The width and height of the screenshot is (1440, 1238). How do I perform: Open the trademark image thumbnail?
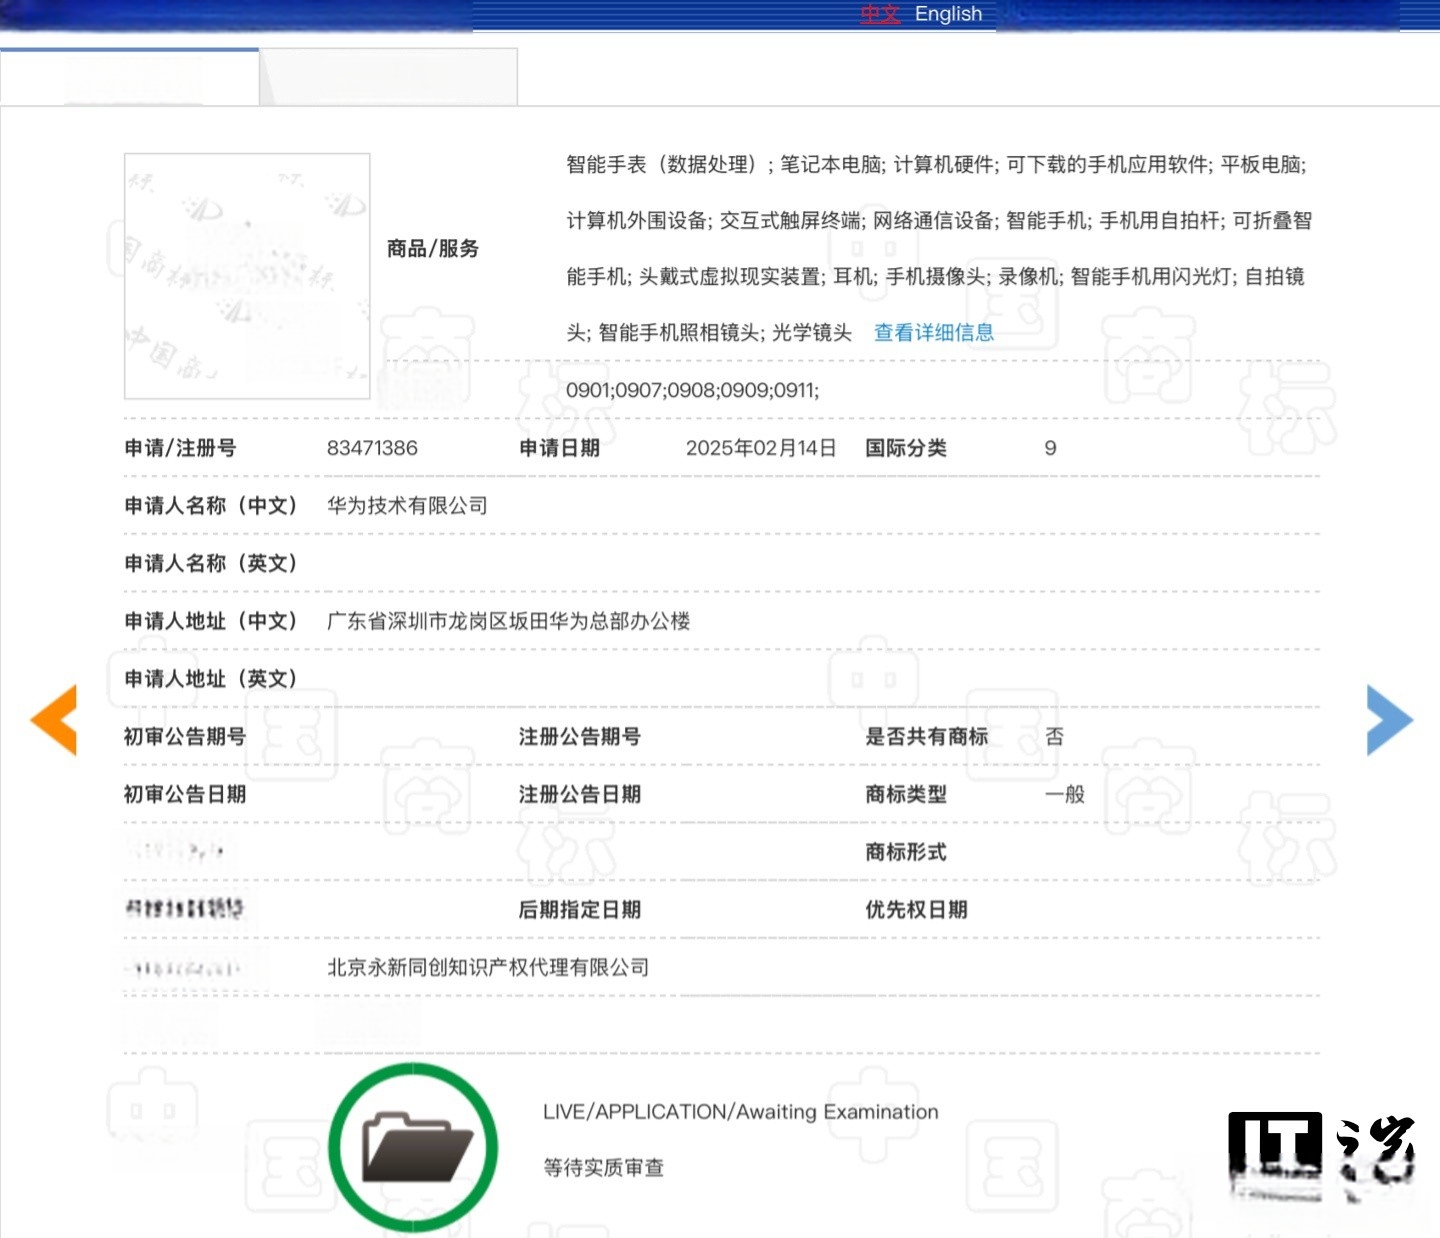click(x=247, y=276)
